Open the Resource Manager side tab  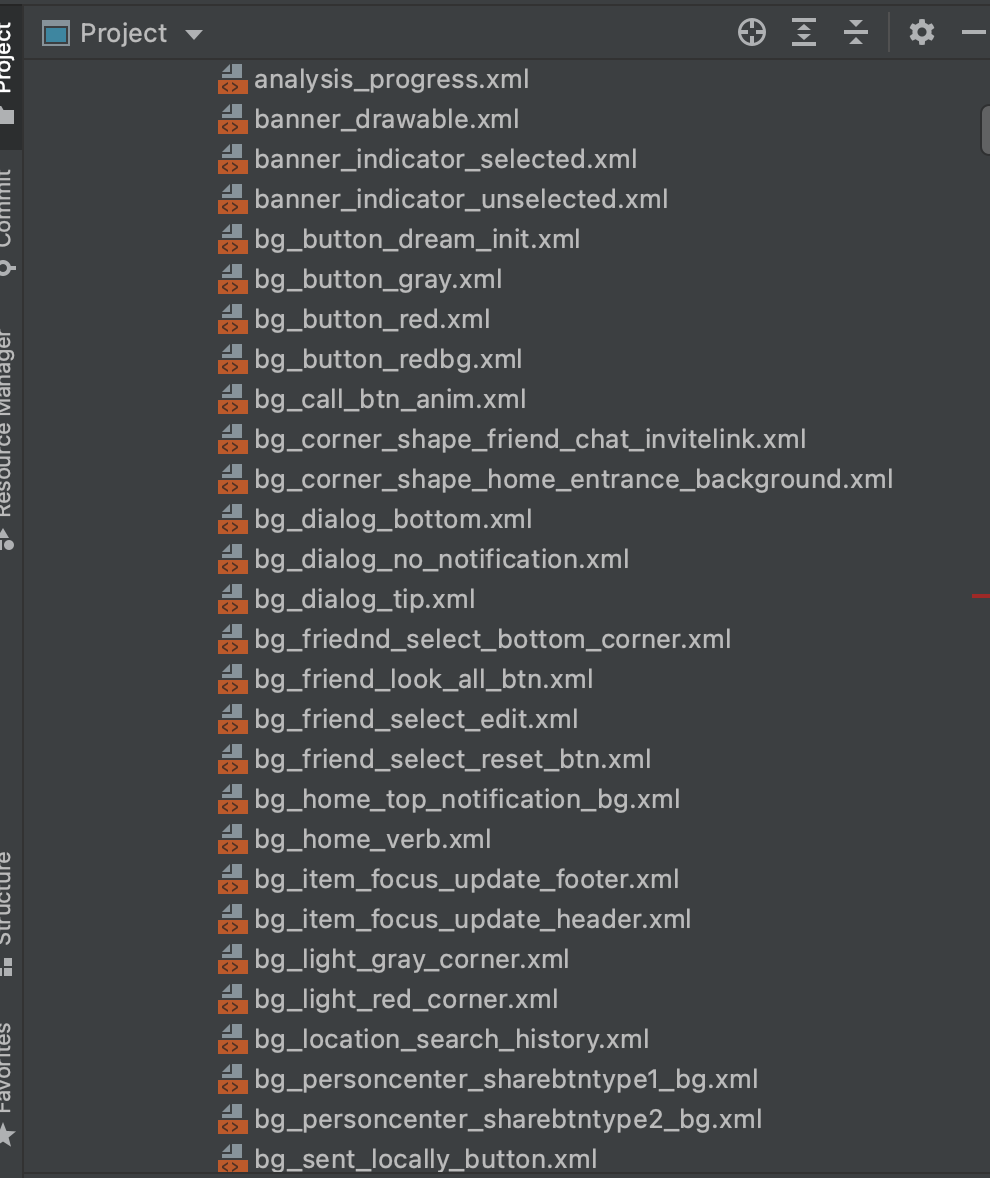pos(7,439)
